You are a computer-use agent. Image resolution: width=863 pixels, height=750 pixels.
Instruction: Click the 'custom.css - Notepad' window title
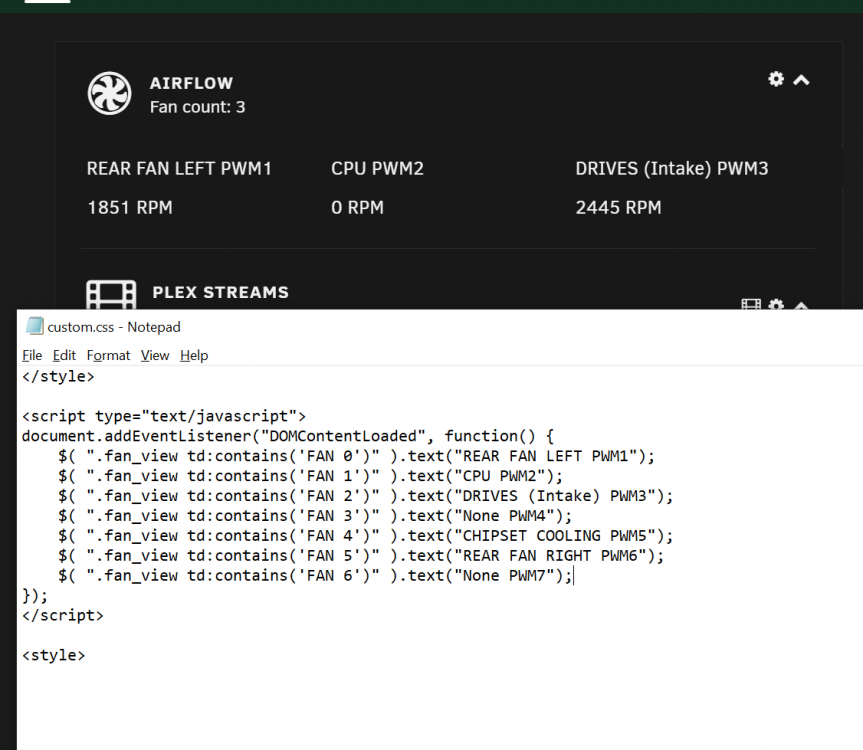[x=114, y=327]
